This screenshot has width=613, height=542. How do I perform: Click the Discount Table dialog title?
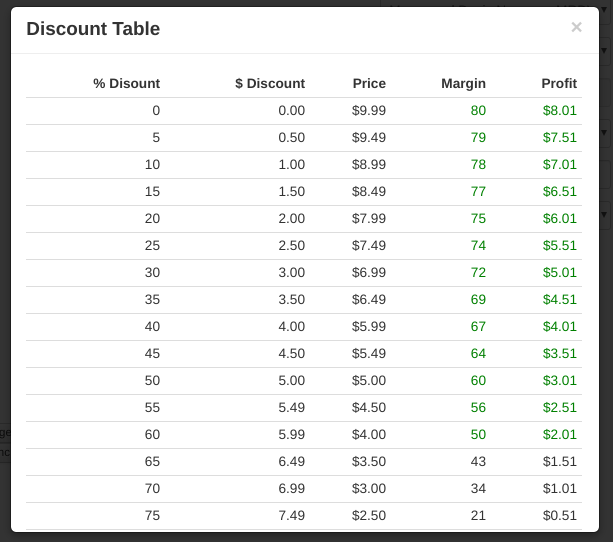(x=93, y=29)
